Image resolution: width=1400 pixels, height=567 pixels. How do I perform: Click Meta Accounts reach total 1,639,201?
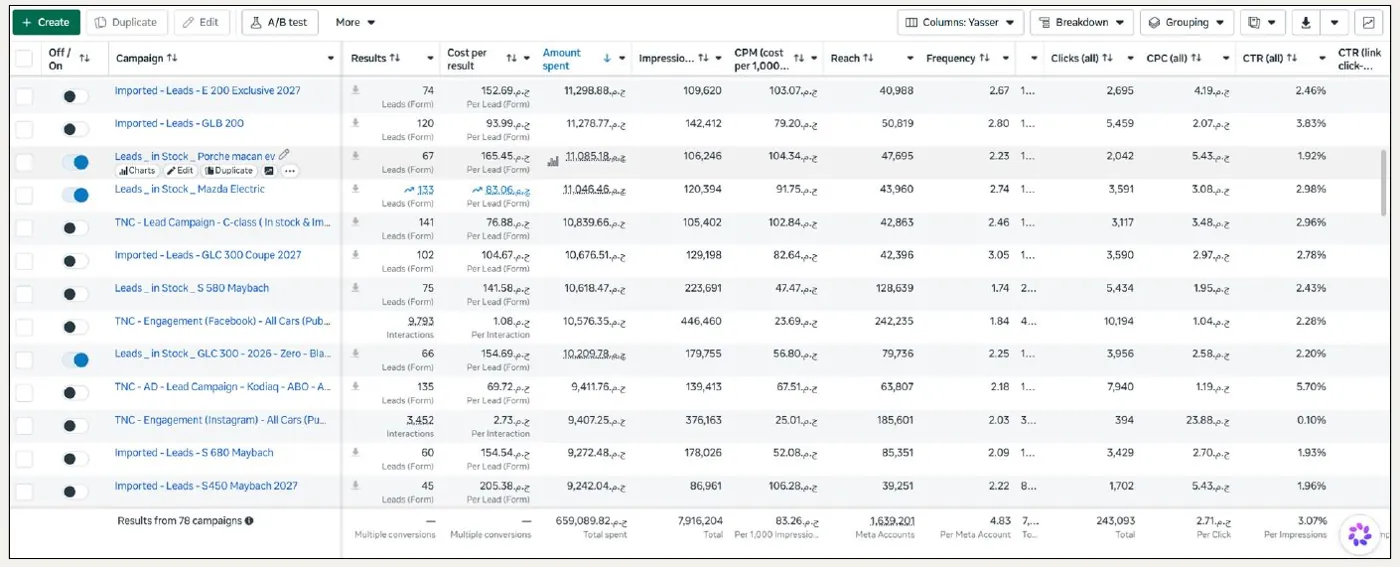coord(892,521)
